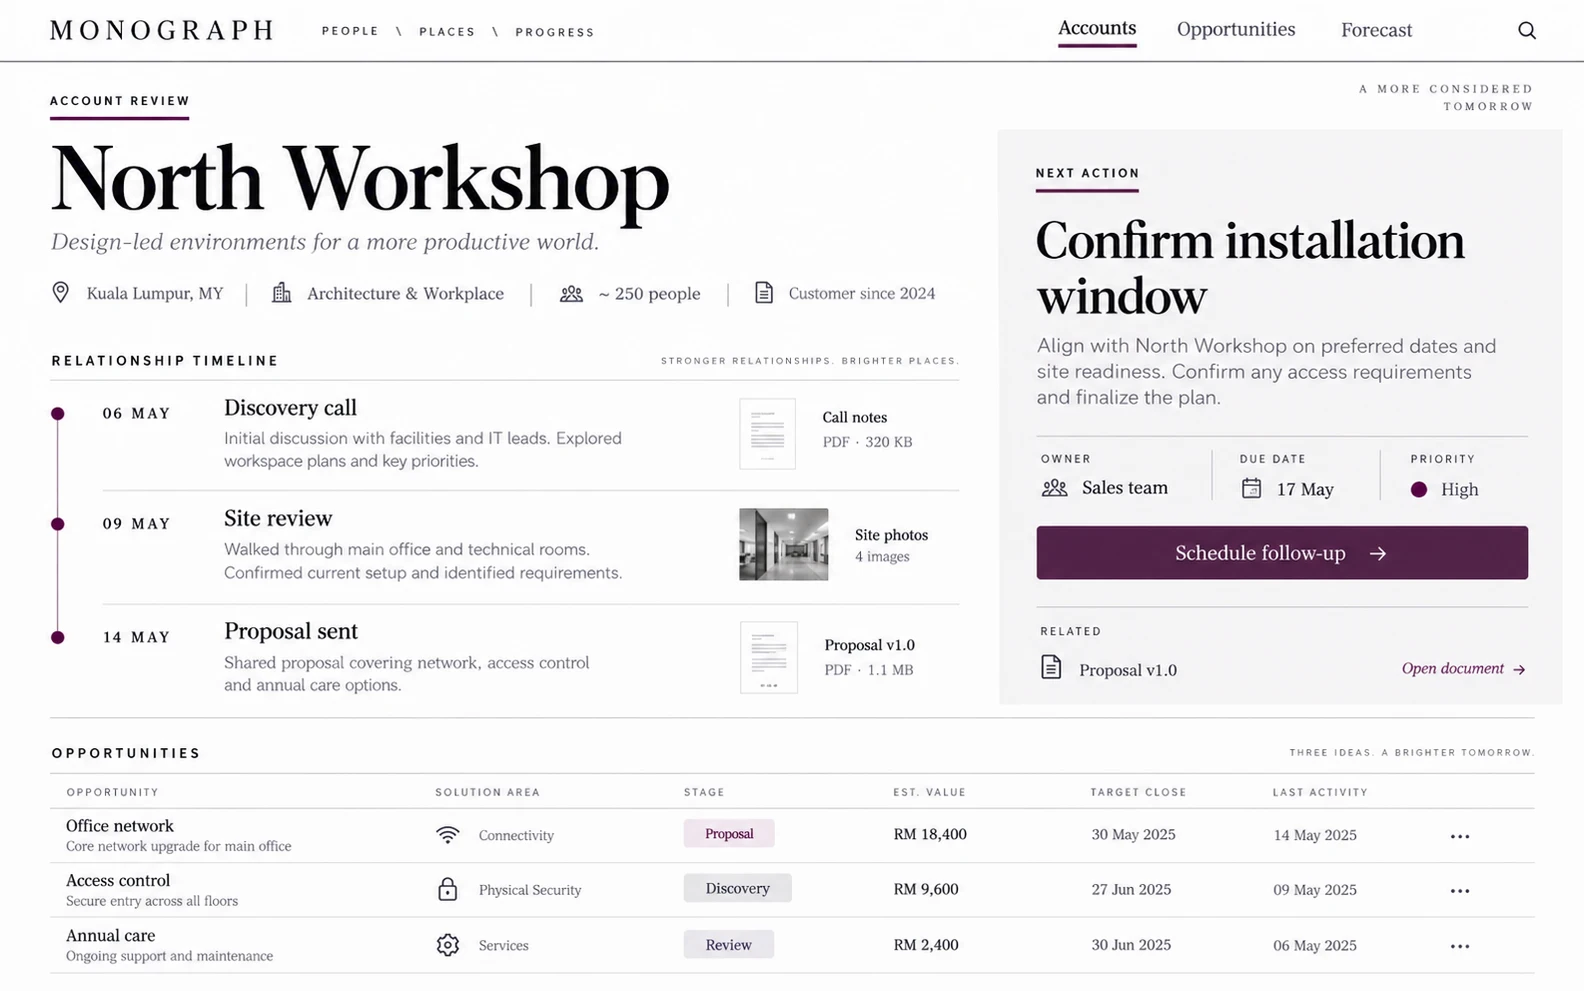This screenshot has height=991, width=1584.
Task: Open the Proposal v1.0 PDF icon in timeline
Action: pyautogui.click(x=768, y=657)
